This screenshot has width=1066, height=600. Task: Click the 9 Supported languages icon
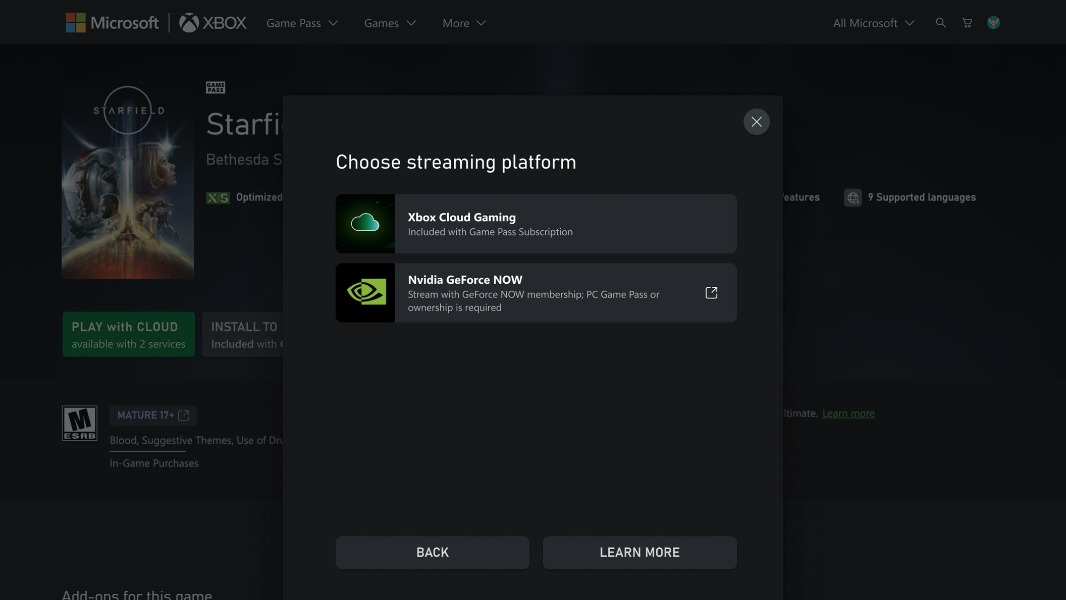pos(853,197)
